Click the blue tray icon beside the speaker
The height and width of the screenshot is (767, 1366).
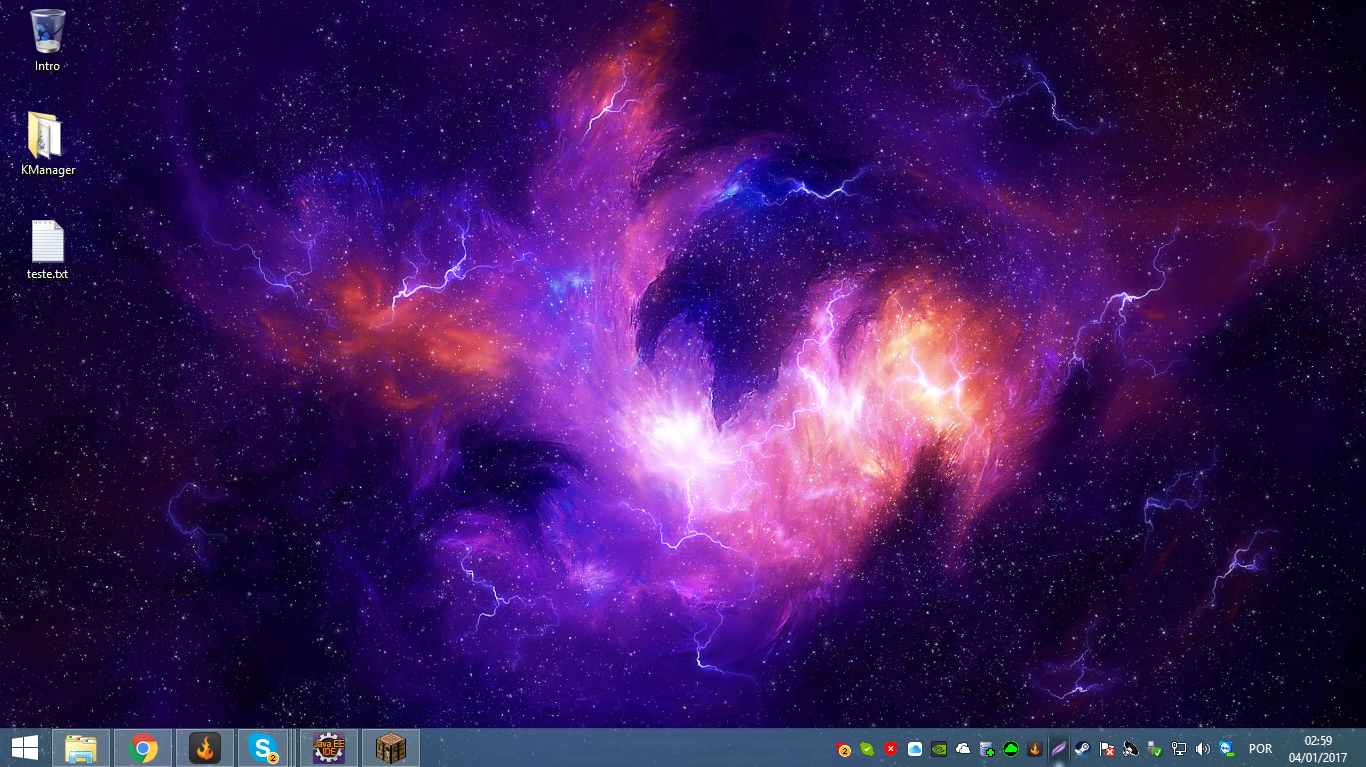pos(1227,749)
